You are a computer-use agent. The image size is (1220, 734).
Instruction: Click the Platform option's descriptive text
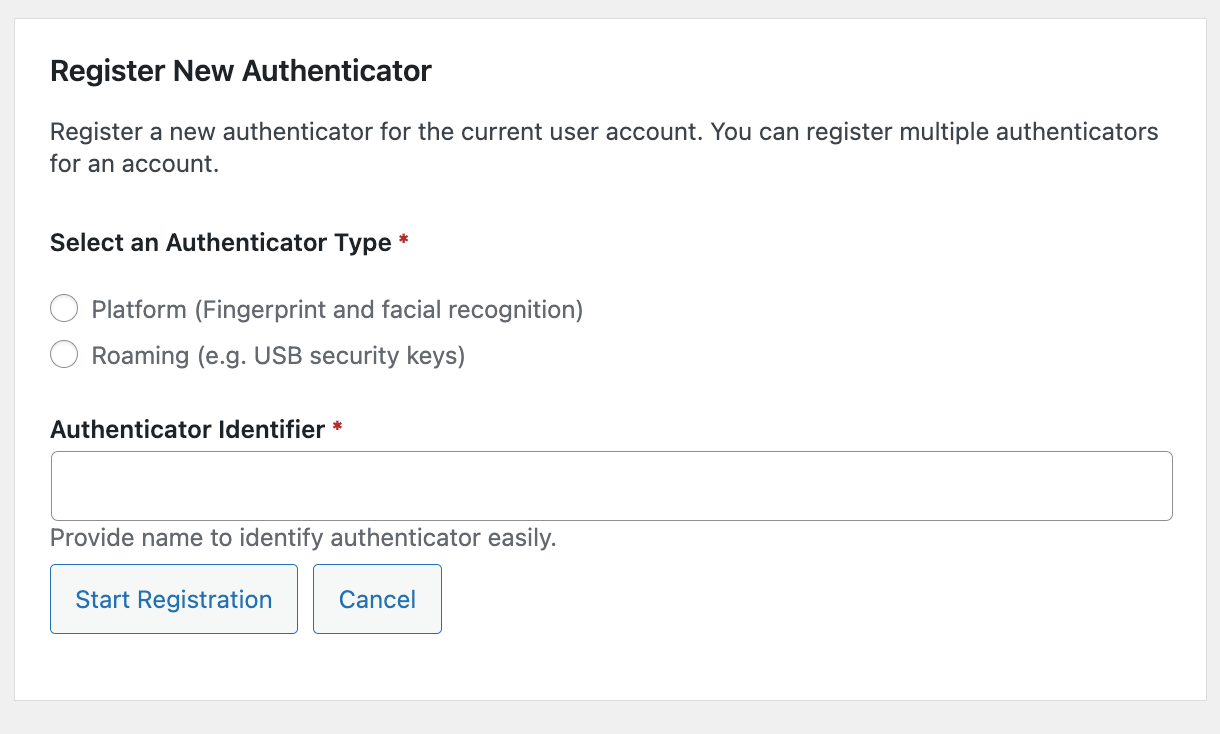[x=337, y=309]
